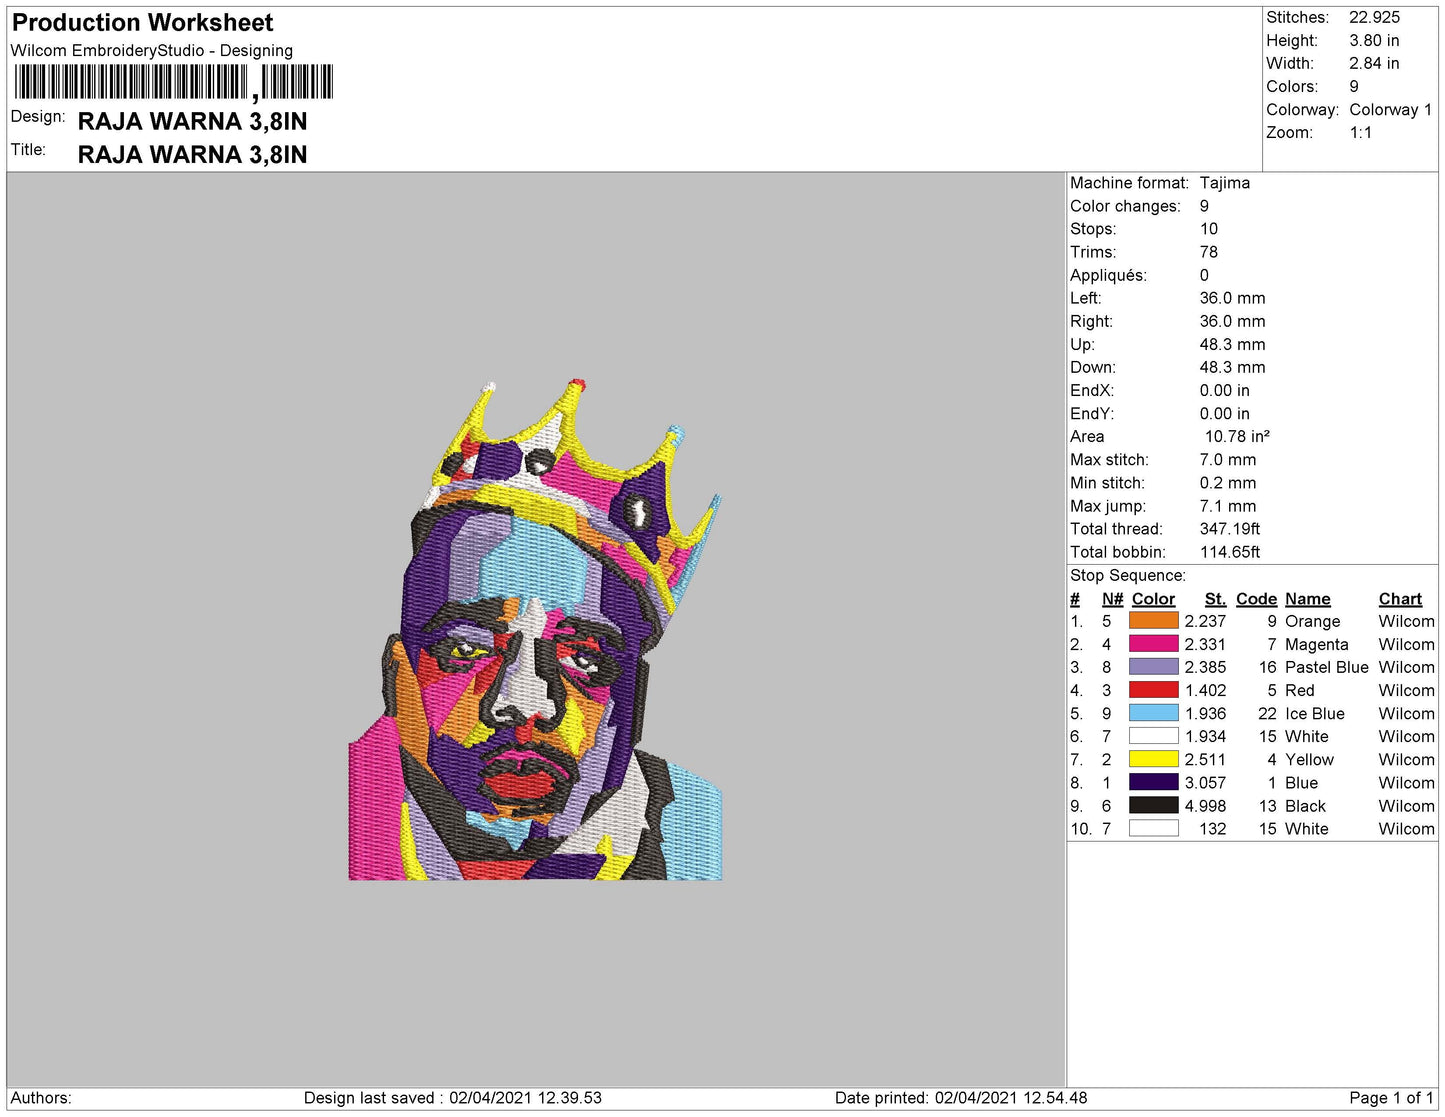The image size is (1445, 1117).
Task: Click the Min stitch value '0.2 mm'
Action: [1228, 482]
